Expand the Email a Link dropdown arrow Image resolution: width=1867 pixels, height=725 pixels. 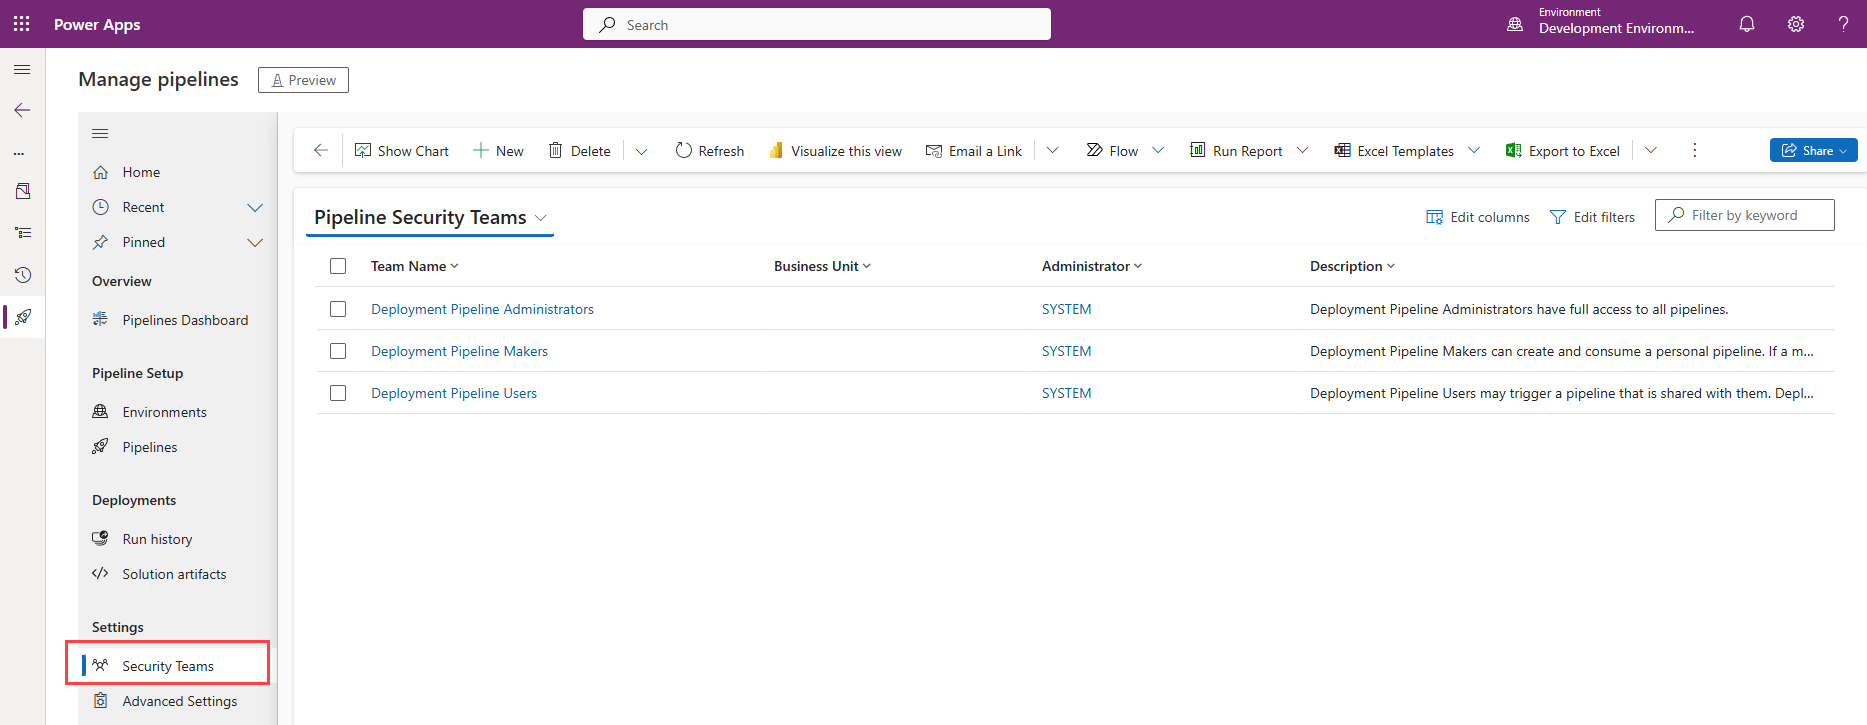coord(1052,151)
